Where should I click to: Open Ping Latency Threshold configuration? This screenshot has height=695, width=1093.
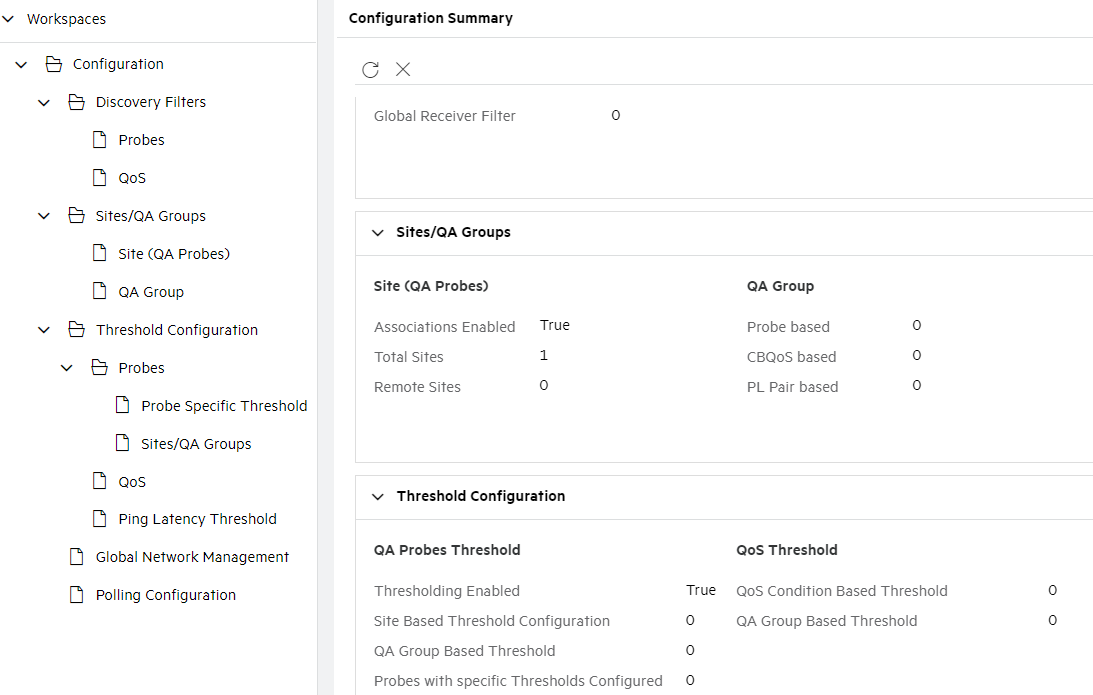tap(194, 518)
